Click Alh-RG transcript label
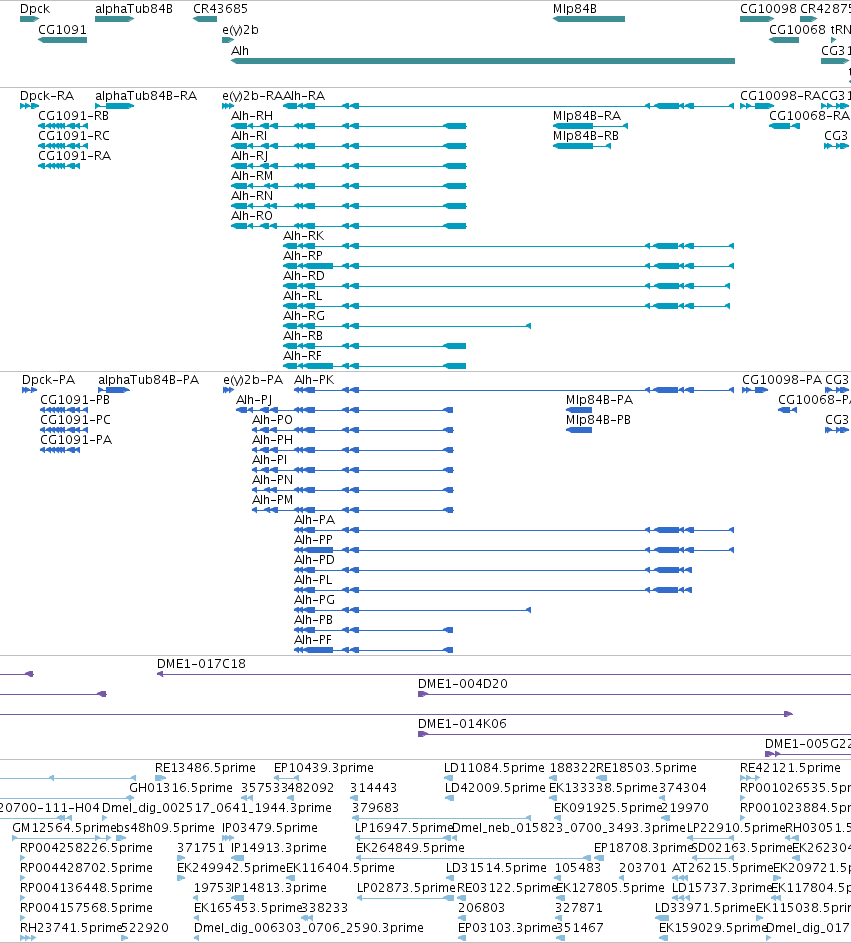 tap(304, 316)
